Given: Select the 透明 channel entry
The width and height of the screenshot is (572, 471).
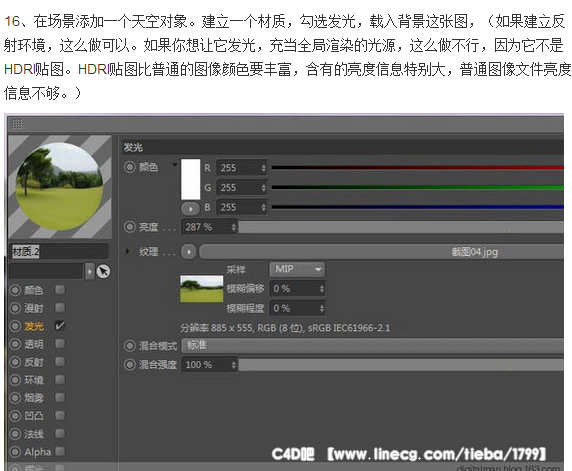Looking at the screenshot, I should 34,344.
